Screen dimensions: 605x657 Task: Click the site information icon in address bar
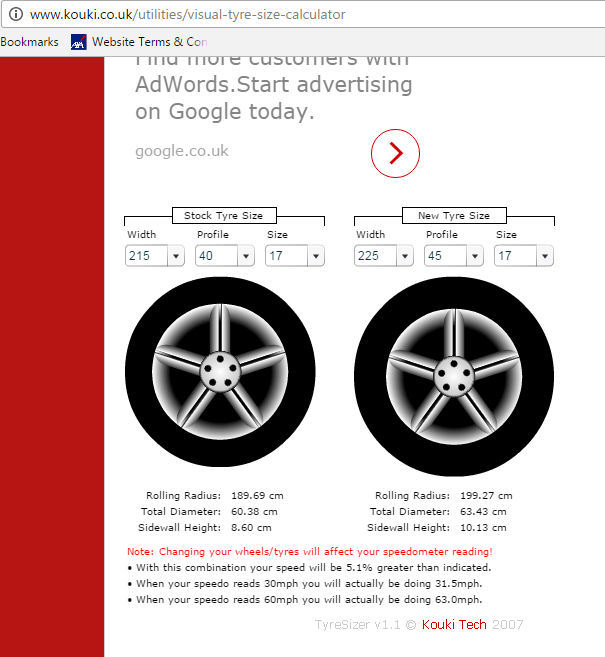[15, 15]
